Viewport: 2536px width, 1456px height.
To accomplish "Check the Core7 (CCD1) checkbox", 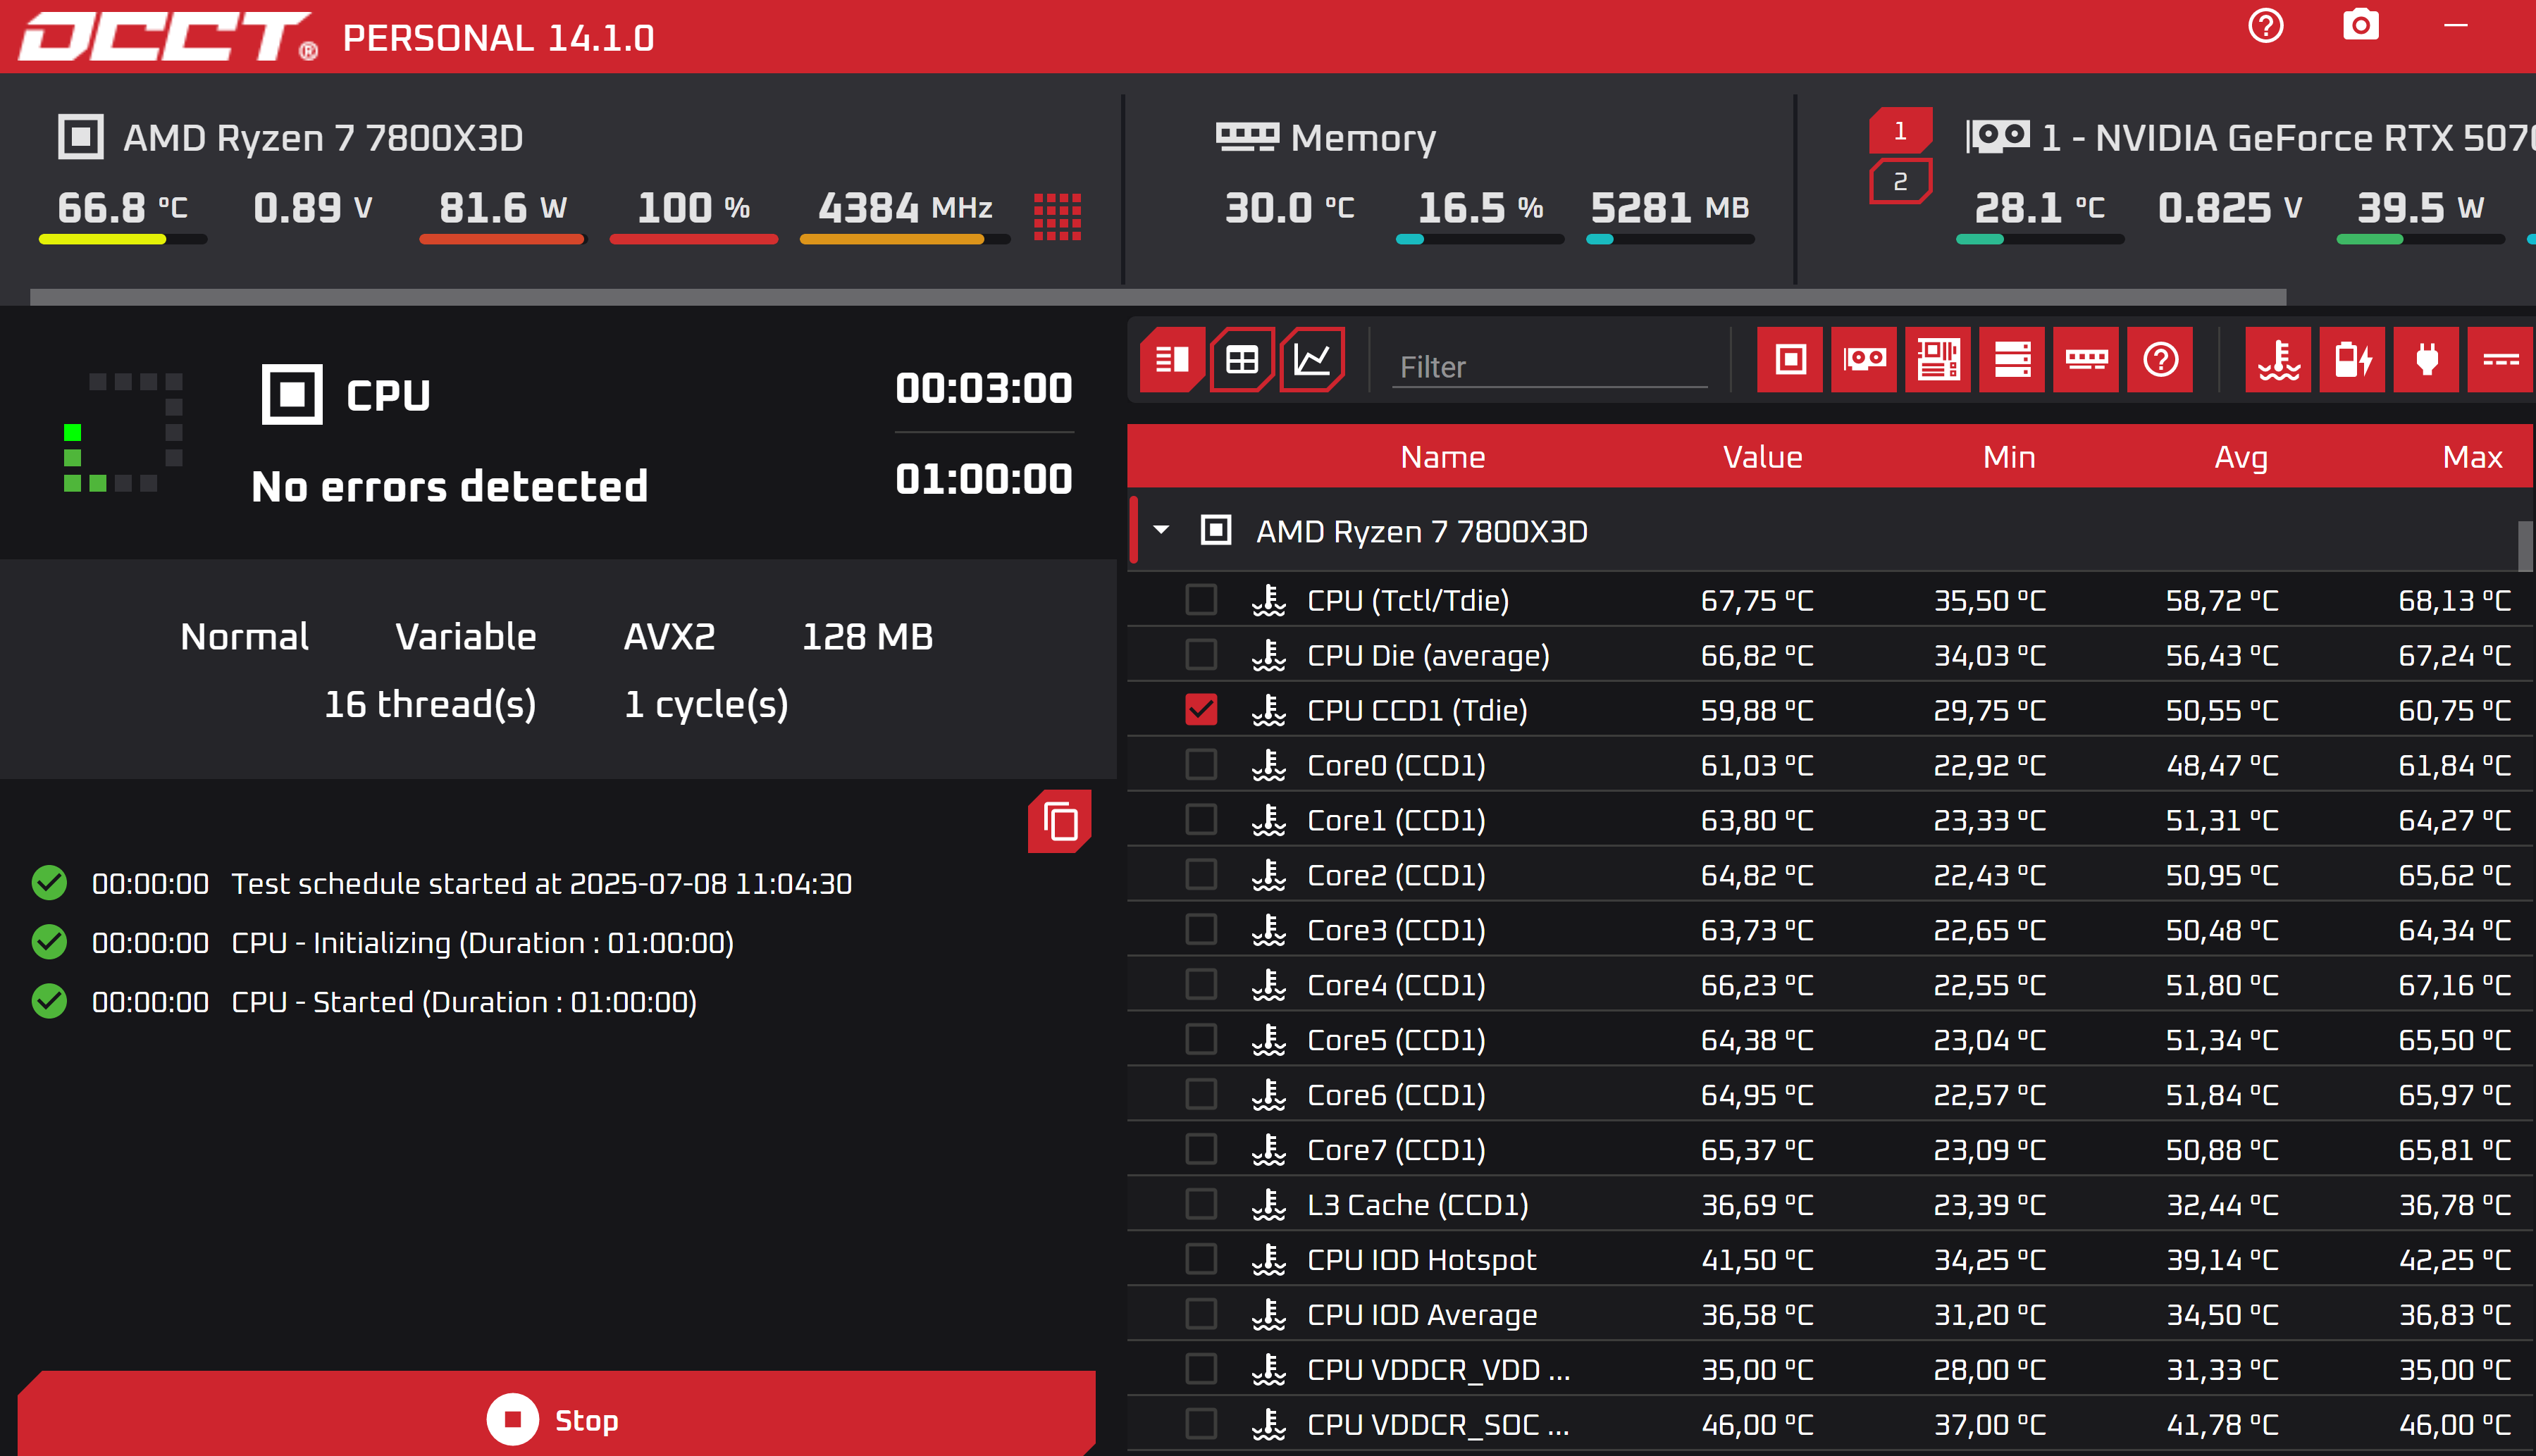I will pyautogui.click(x=1200, y=1150).
